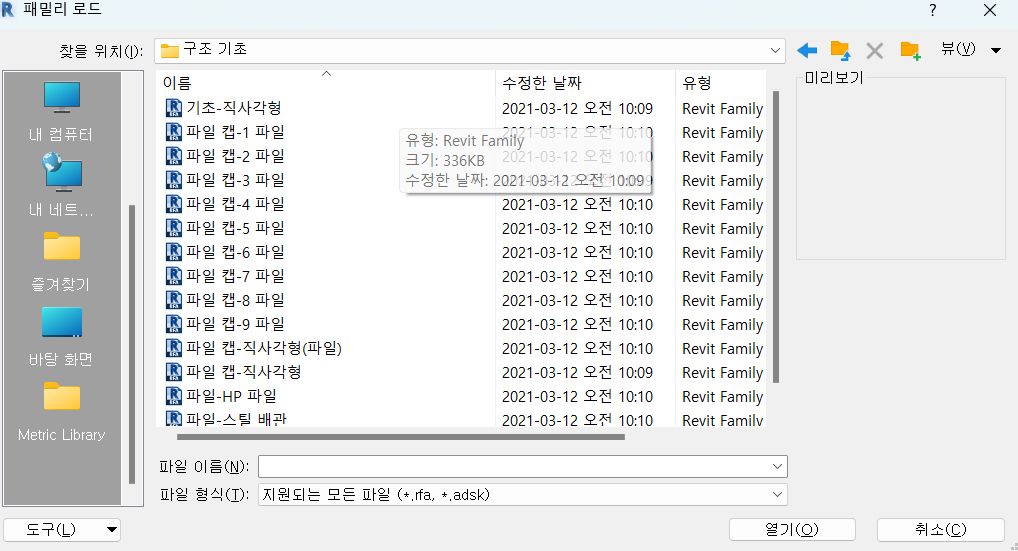Select file name 파일-스틸 배관
Screen dimensions: 1018x551
click(236, 419)
